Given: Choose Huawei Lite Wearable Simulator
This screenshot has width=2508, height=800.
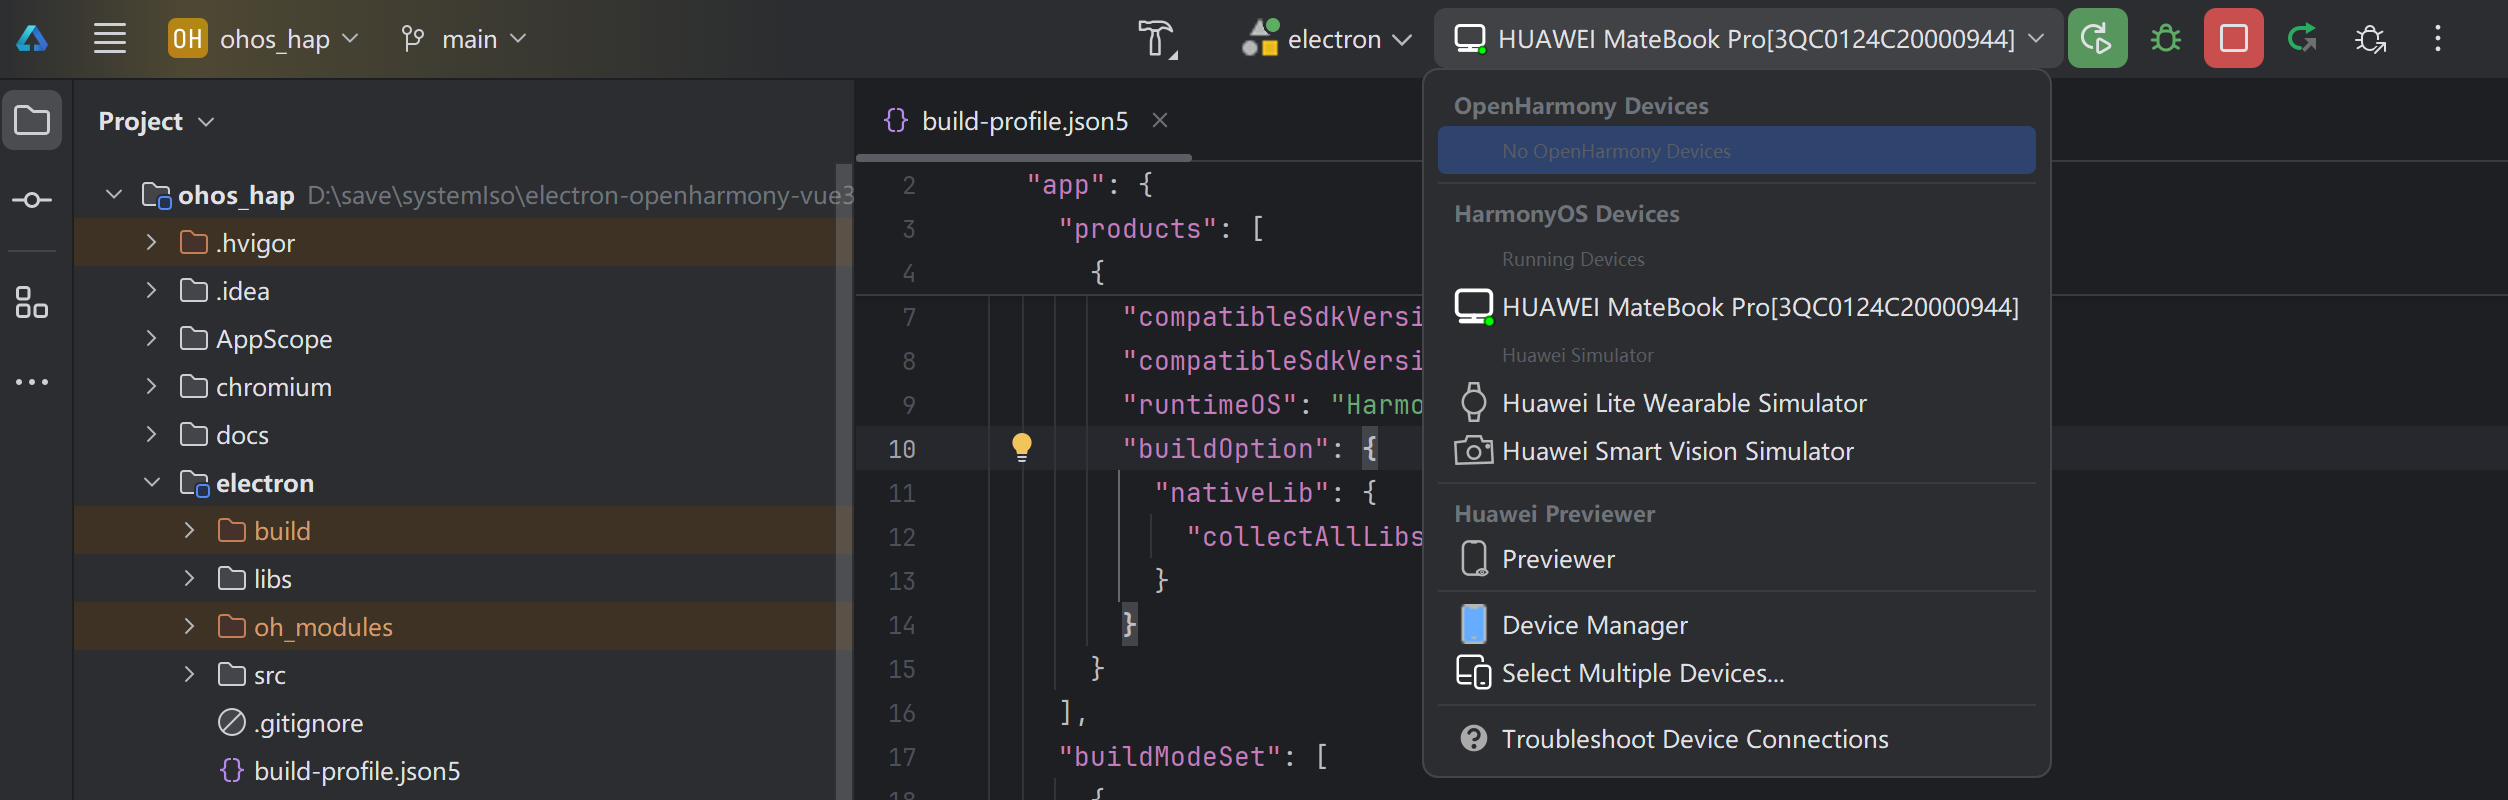Looking at the screenshot, I should [x=1736, y=402].
